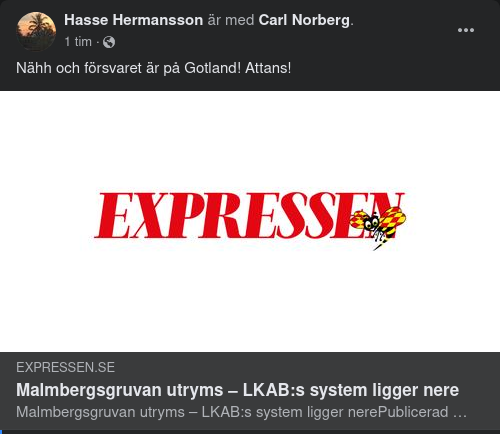Click the bee mascot in Expressen logo
The width and height of the screenshot is (500, 434).
click(378, 227)
